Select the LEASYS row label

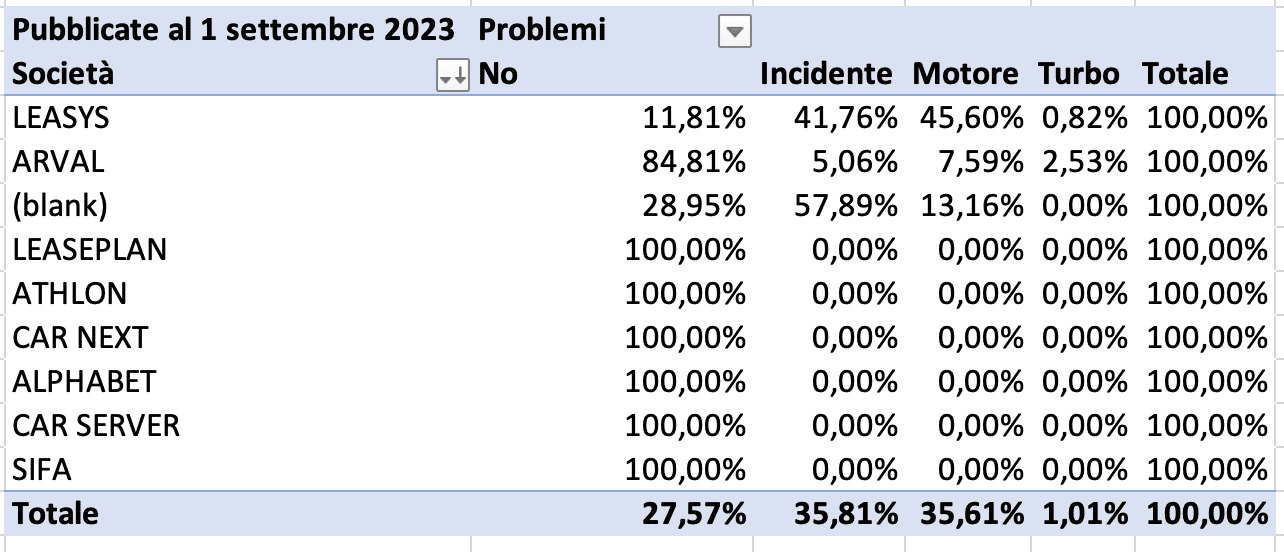coord(61,118)
